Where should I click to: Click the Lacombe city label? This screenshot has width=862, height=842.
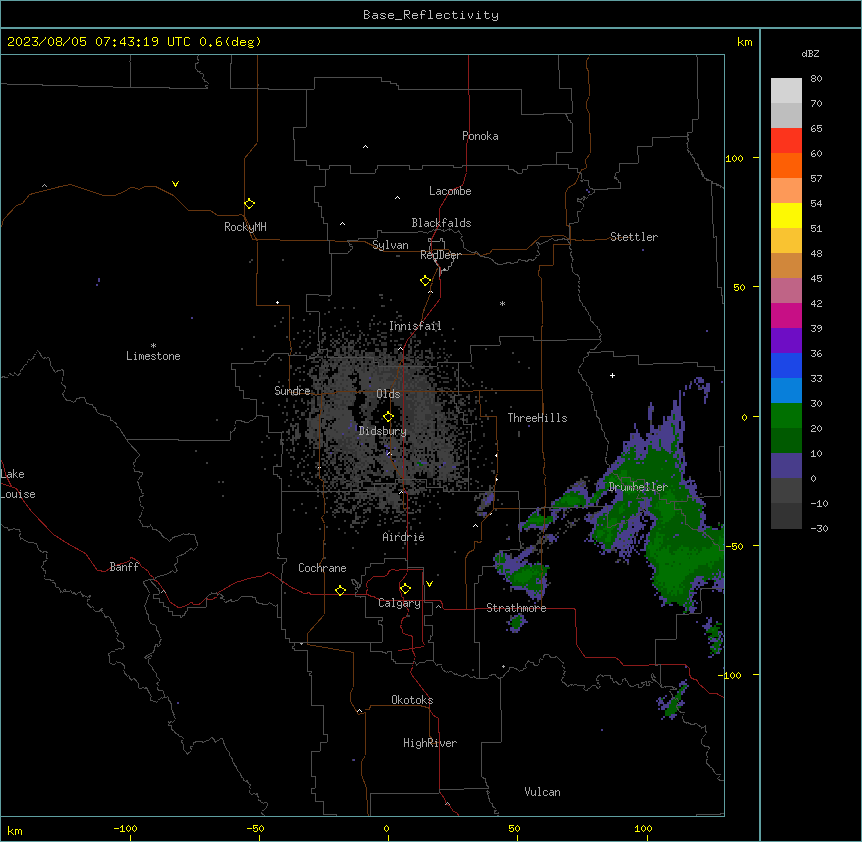click(x=450, y=191)
